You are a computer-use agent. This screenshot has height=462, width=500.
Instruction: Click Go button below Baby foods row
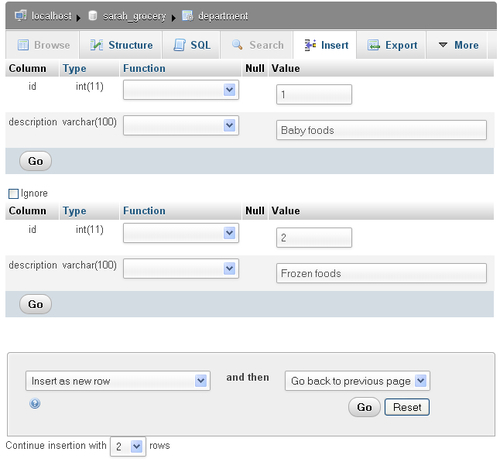(x=35, y=161)
